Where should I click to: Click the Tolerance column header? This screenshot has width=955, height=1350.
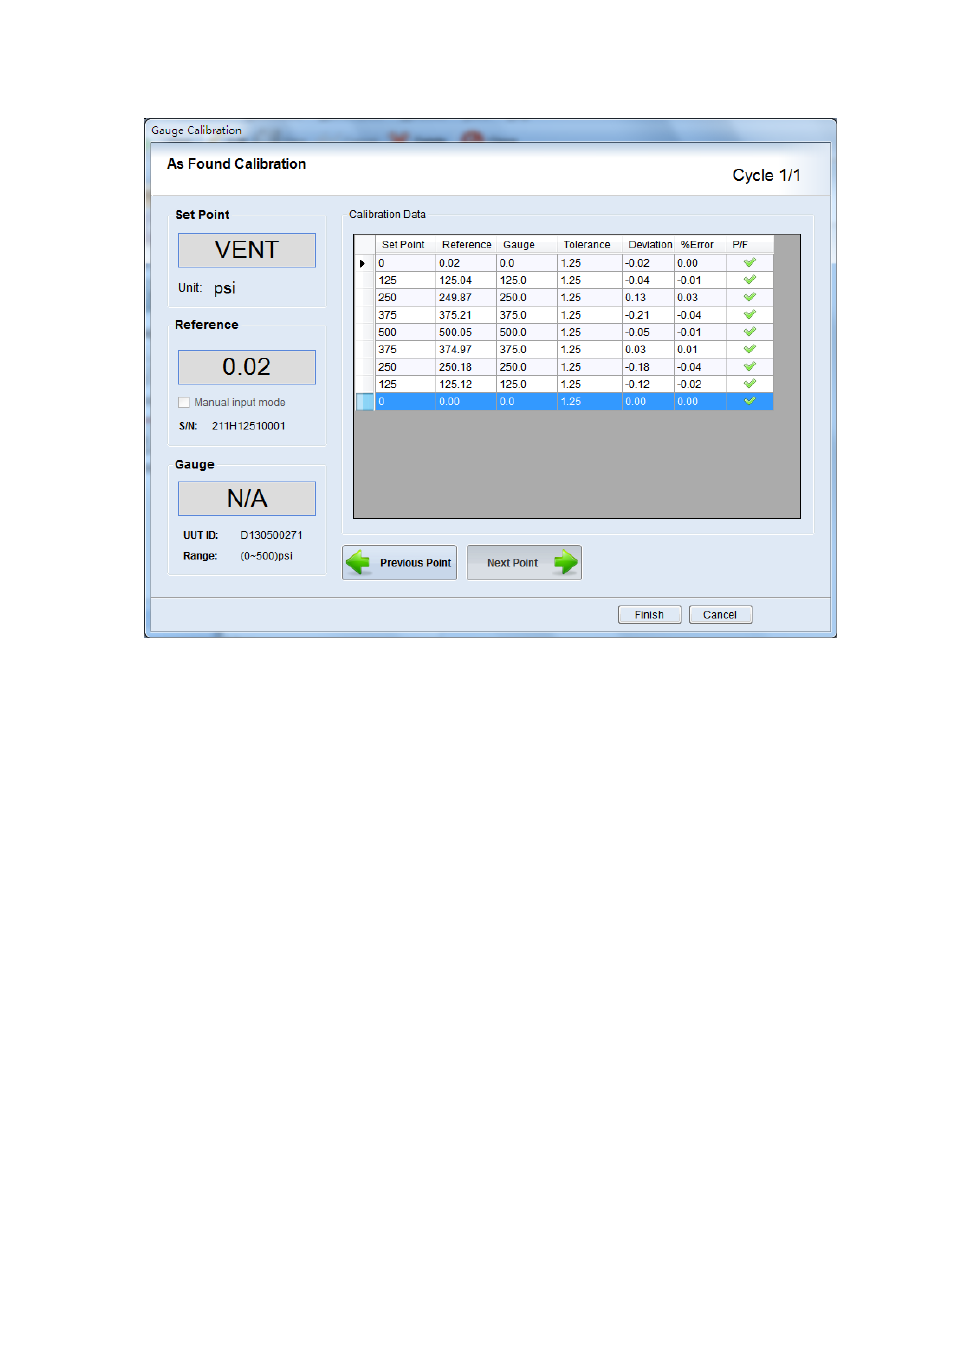coord(590,244)
